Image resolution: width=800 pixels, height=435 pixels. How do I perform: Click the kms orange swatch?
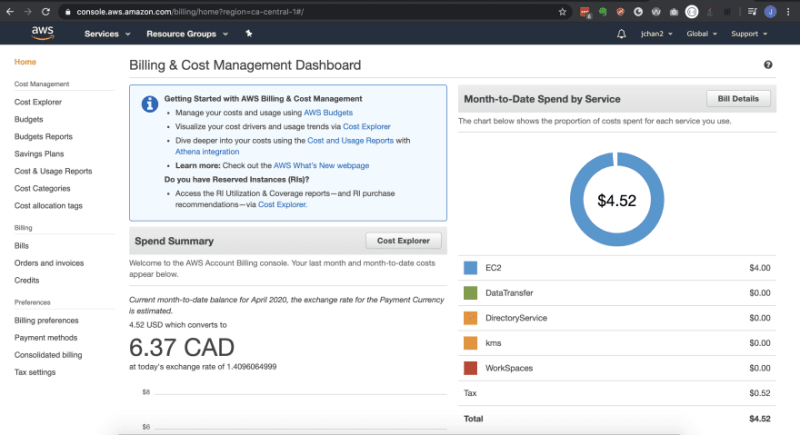click(x=470, y=343)
